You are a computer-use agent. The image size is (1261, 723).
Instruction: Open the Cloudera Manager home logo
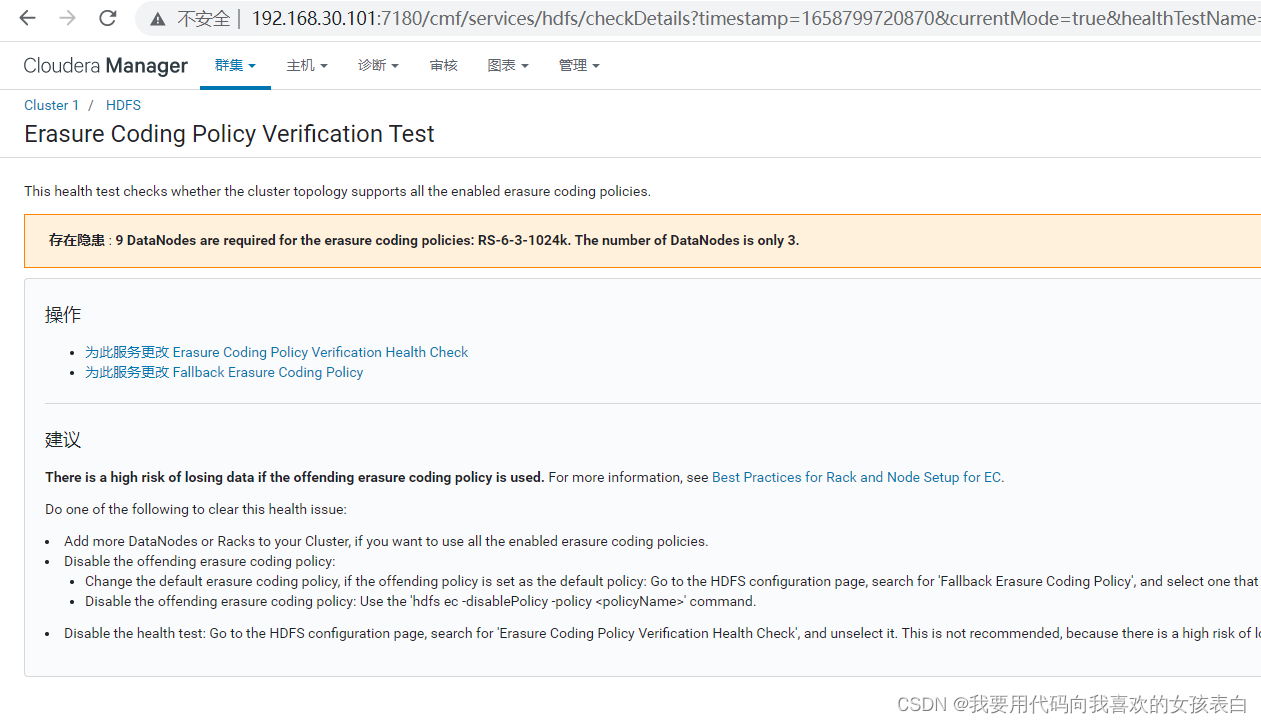(105, 66)
